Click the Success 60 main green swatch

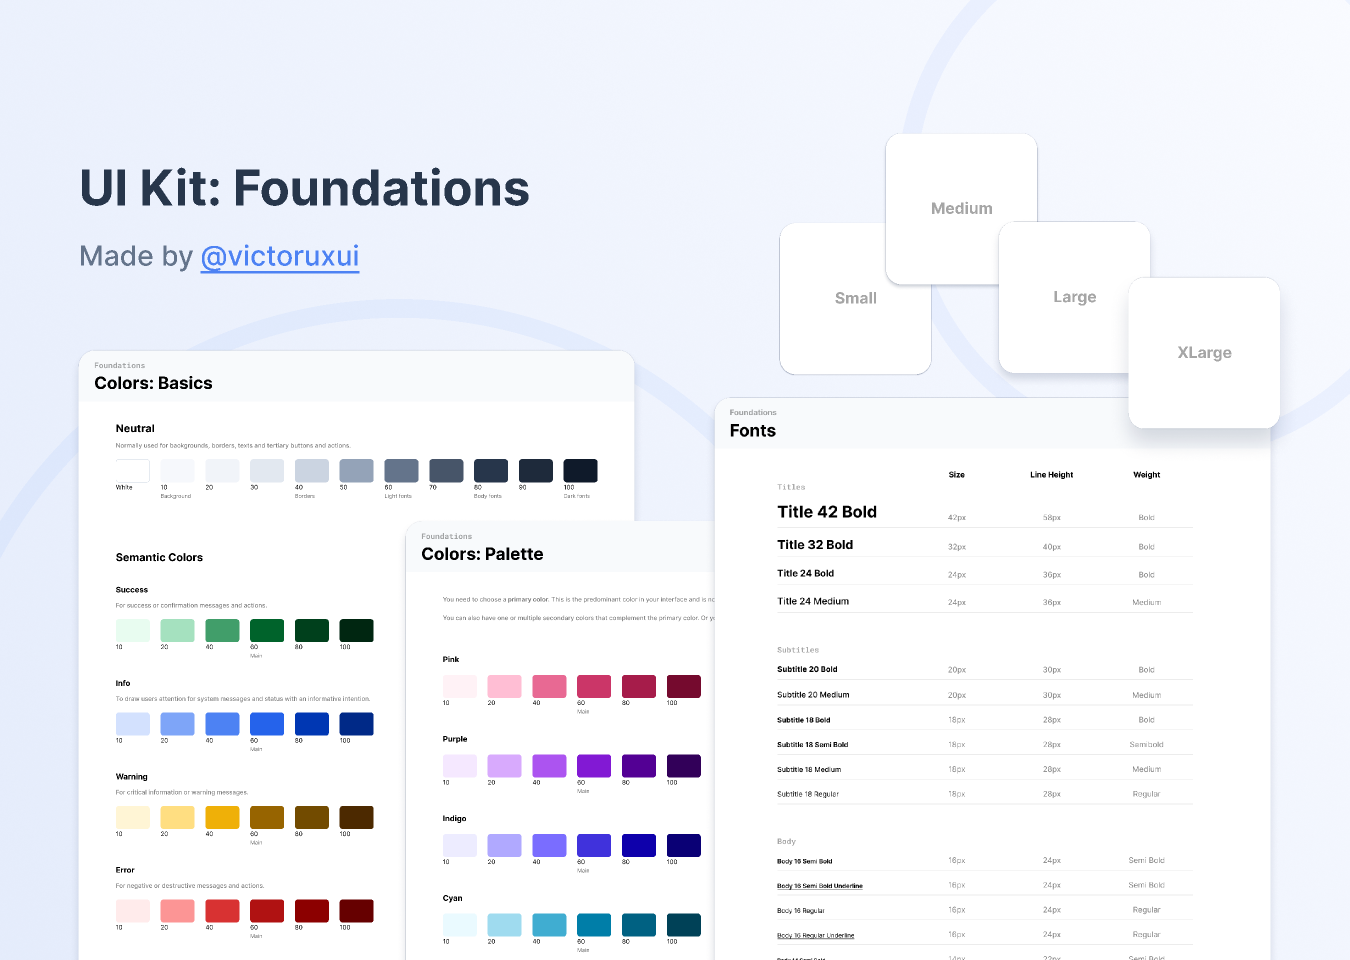pyautogui.click(x=267, y=630)
